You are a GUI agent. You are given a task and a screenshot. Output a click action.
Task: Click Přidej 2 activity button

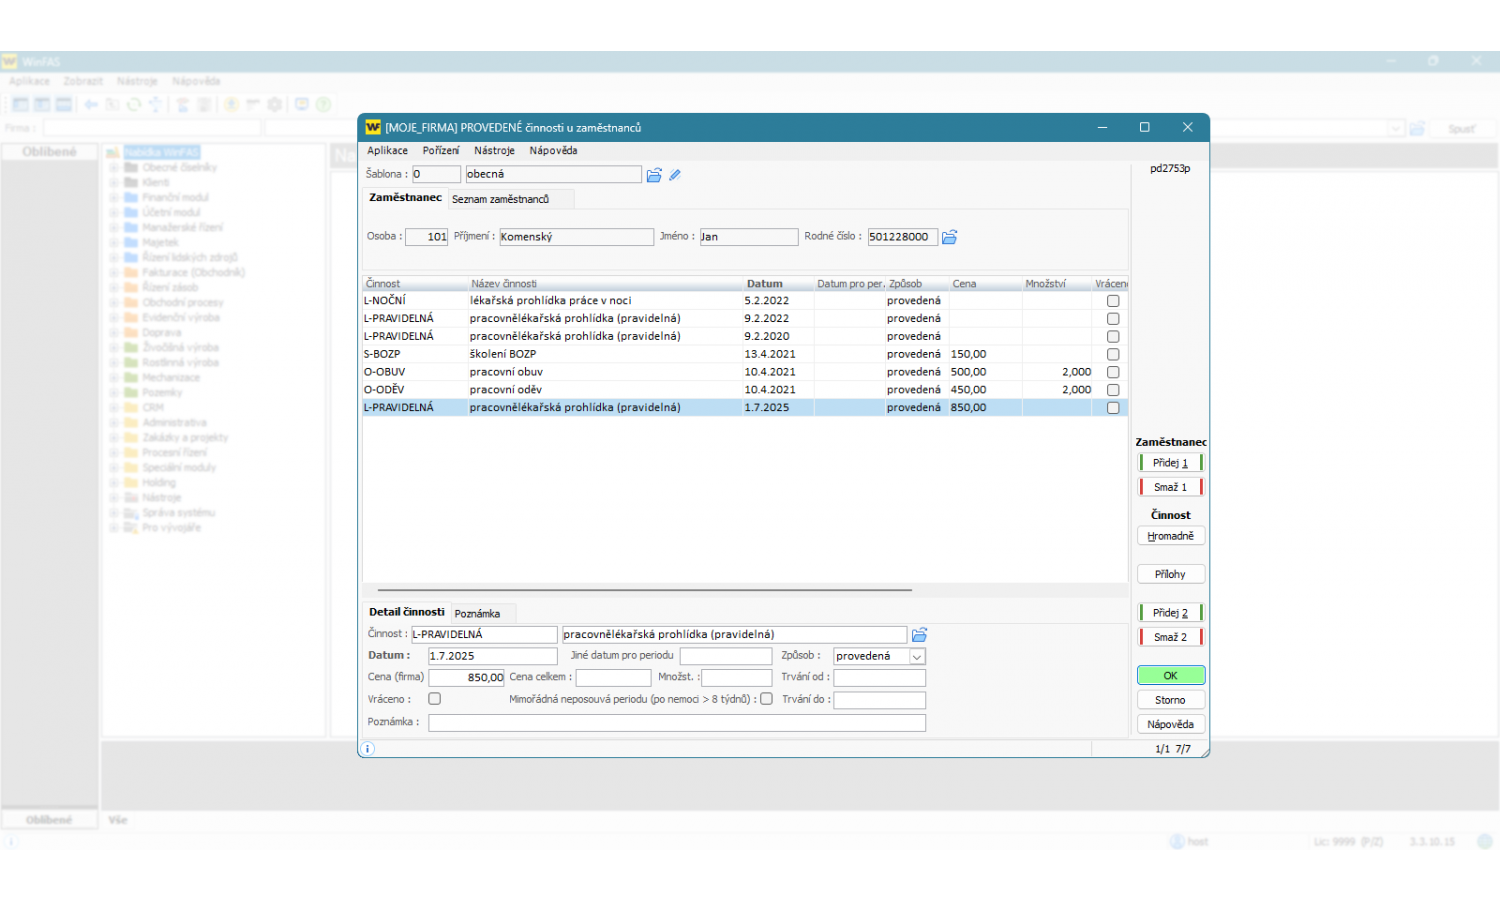tap(1171, 613)
